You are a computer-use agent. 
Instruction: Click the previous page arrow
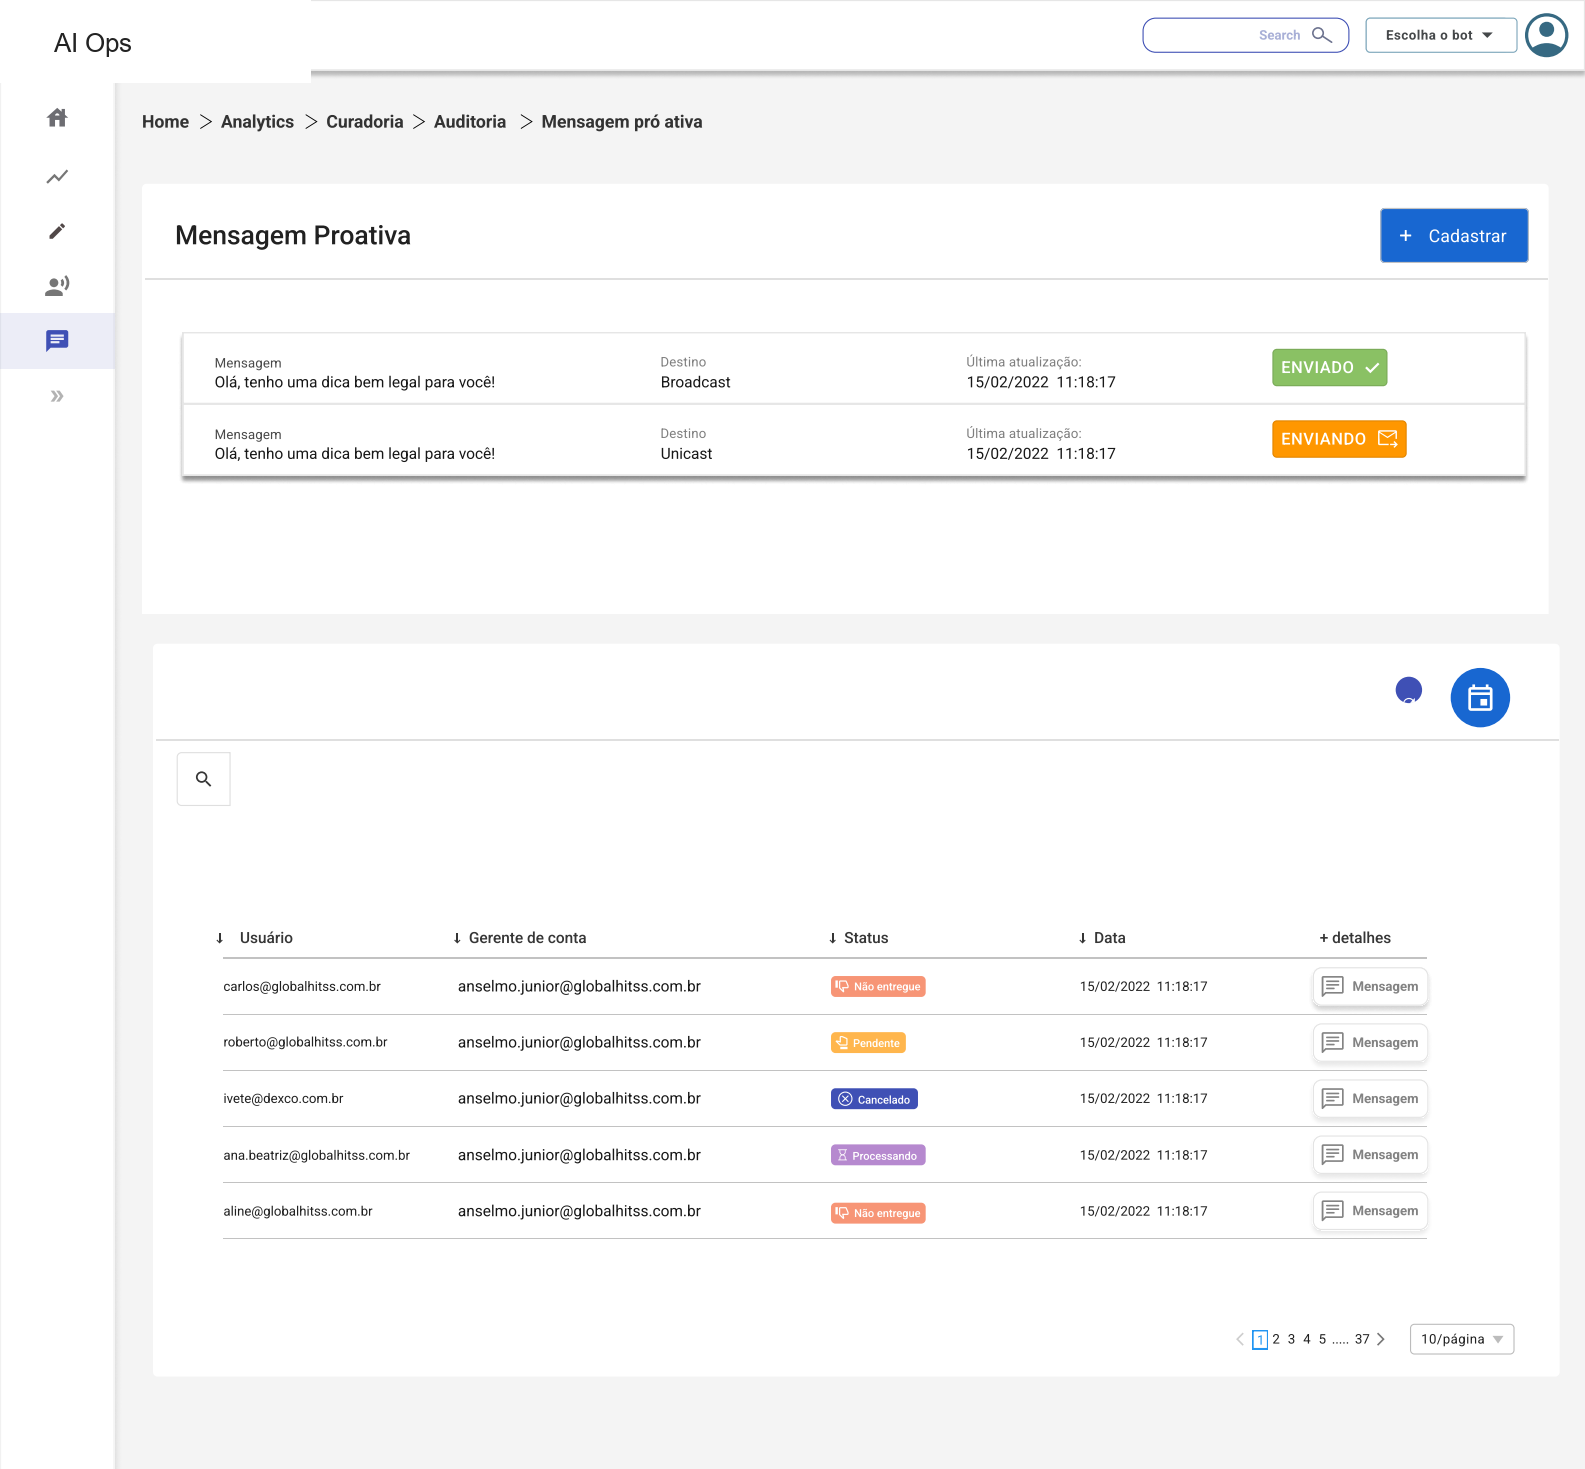click(x=1240, y=1339)
